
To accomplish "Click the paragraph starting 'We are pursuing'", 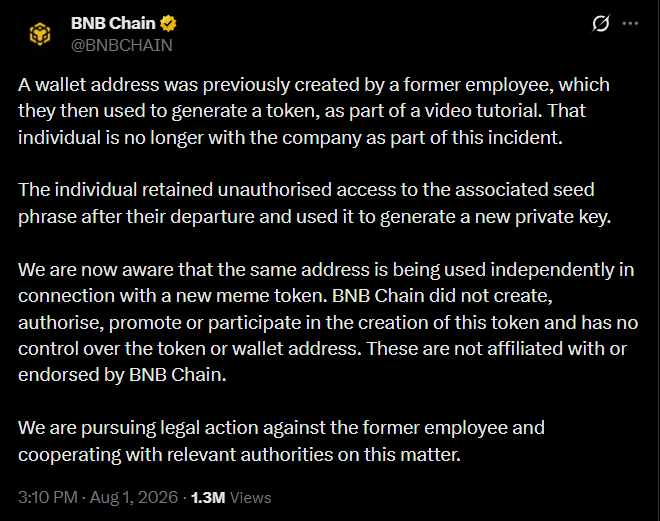I will point(281,441).
